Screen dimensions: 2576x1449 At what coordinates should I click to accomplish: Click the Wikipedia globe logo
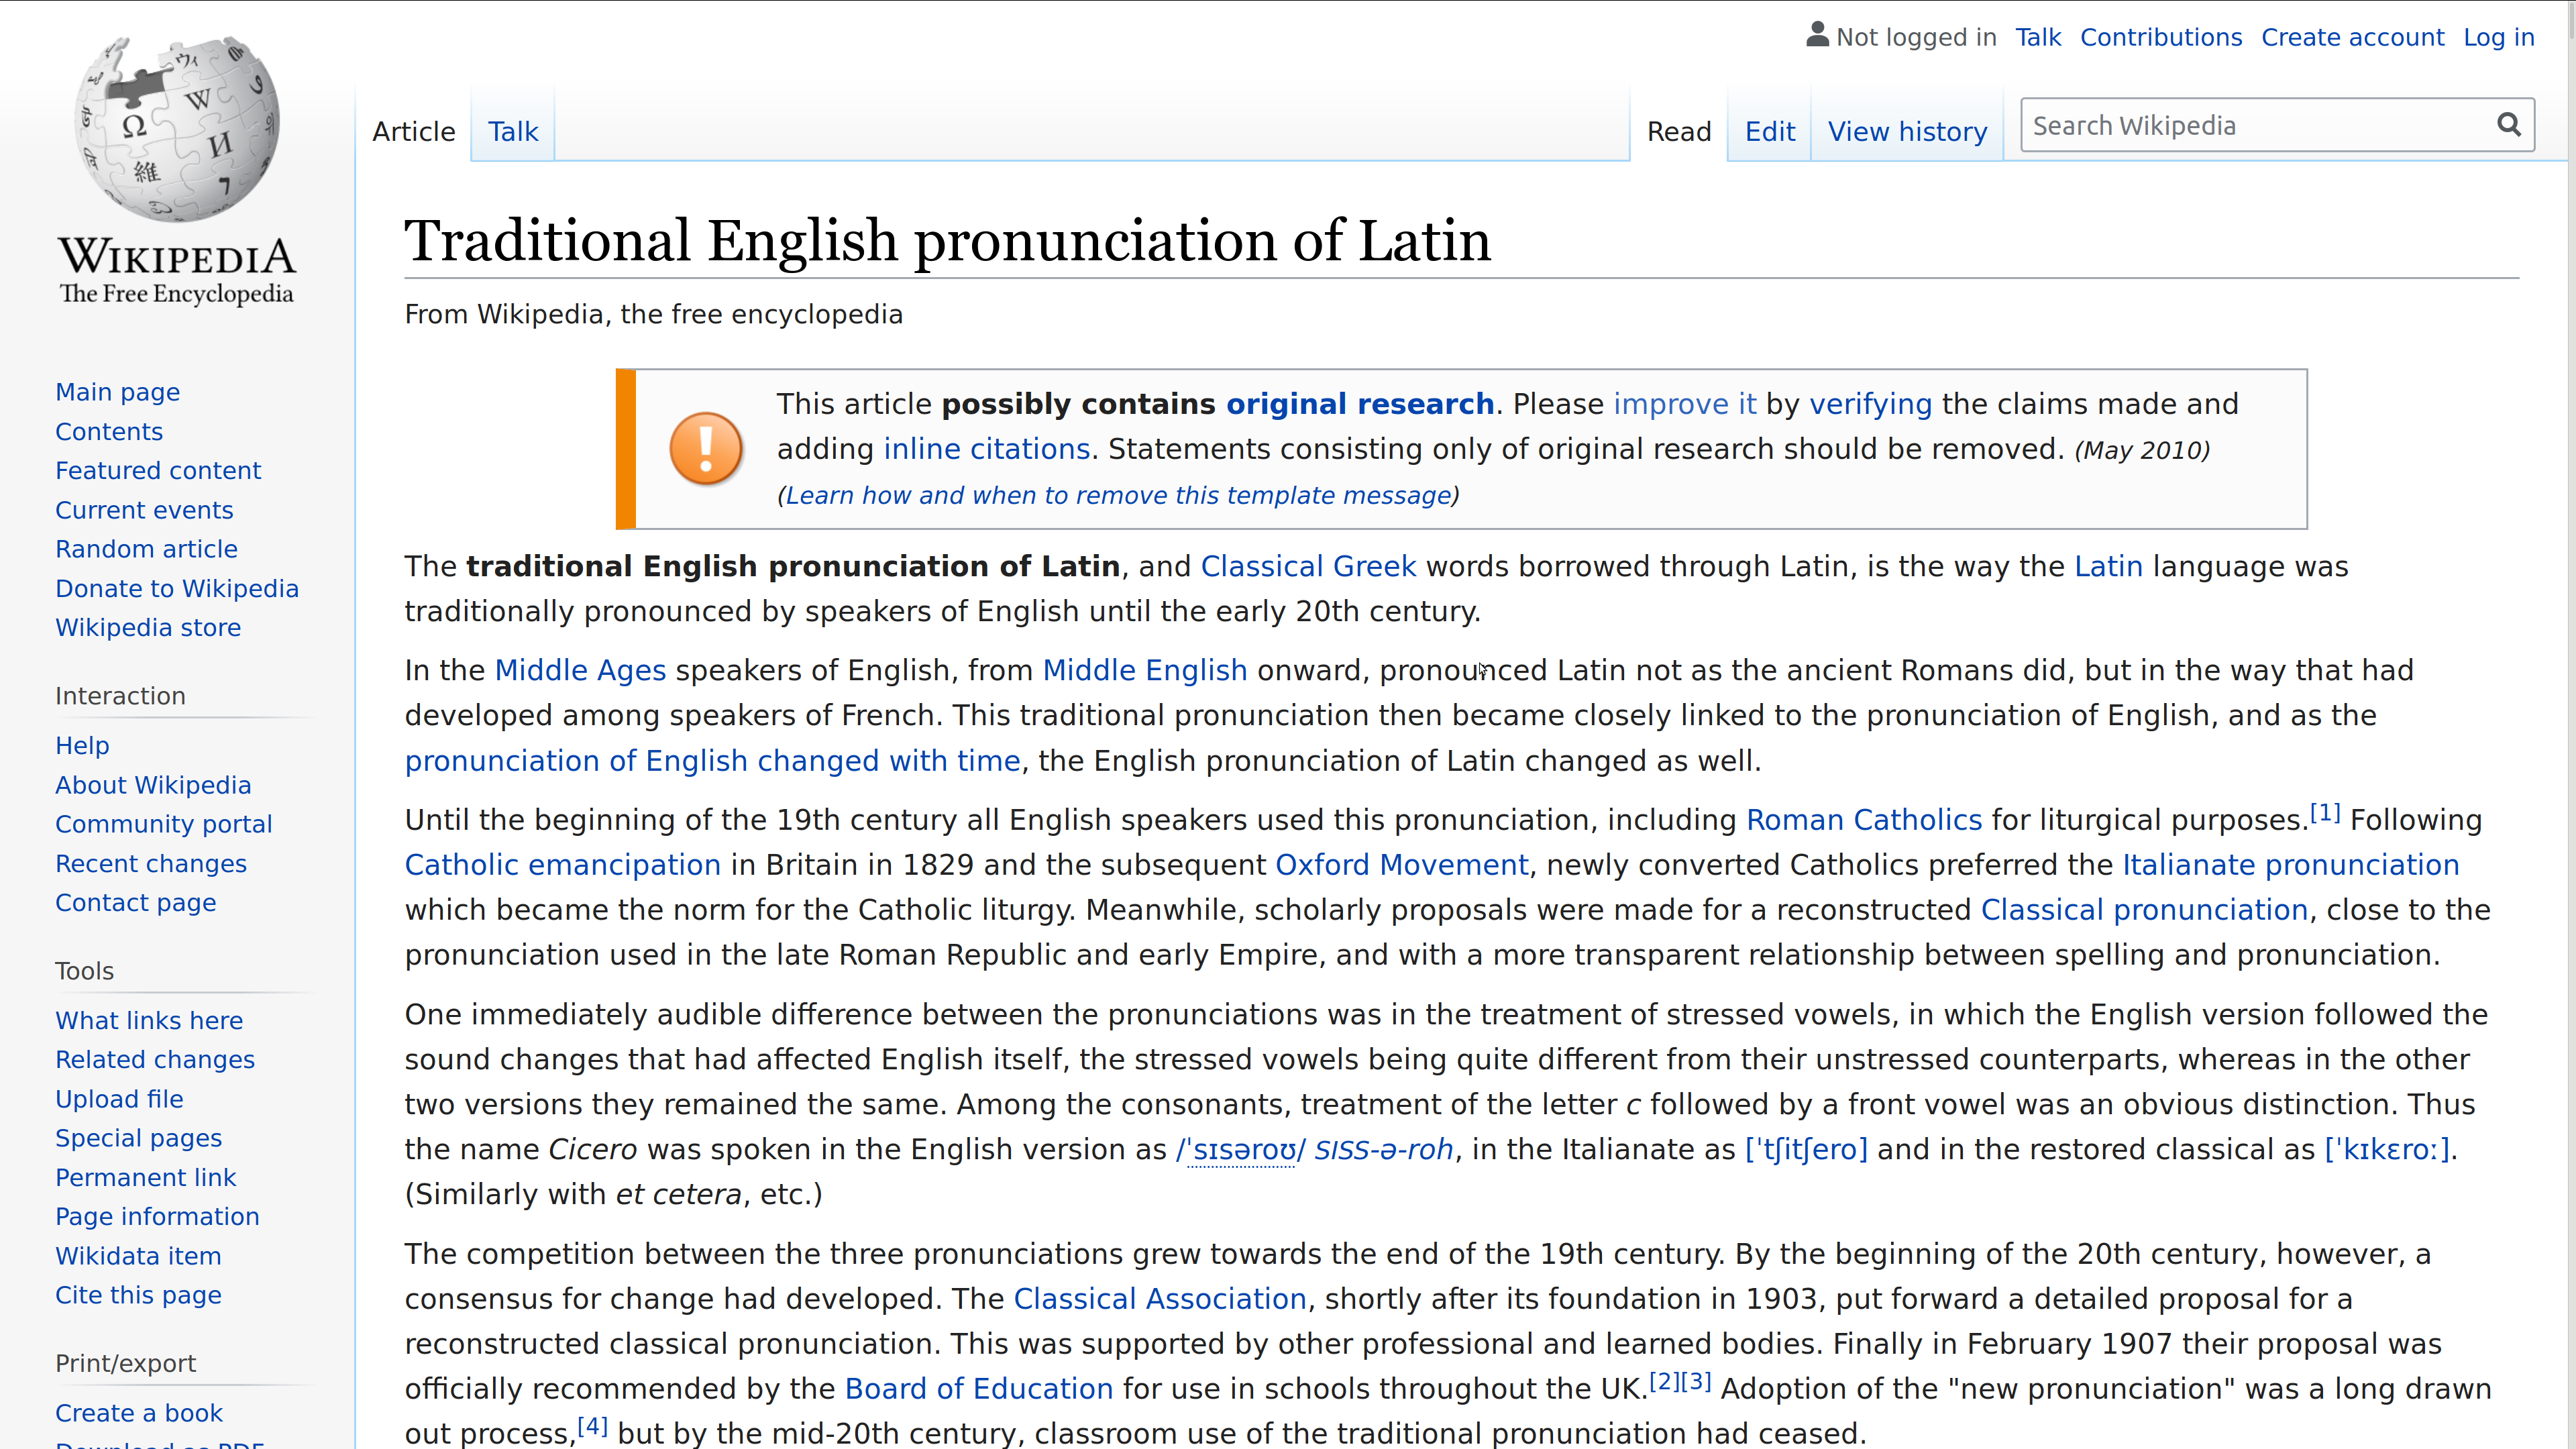(177, 130)
